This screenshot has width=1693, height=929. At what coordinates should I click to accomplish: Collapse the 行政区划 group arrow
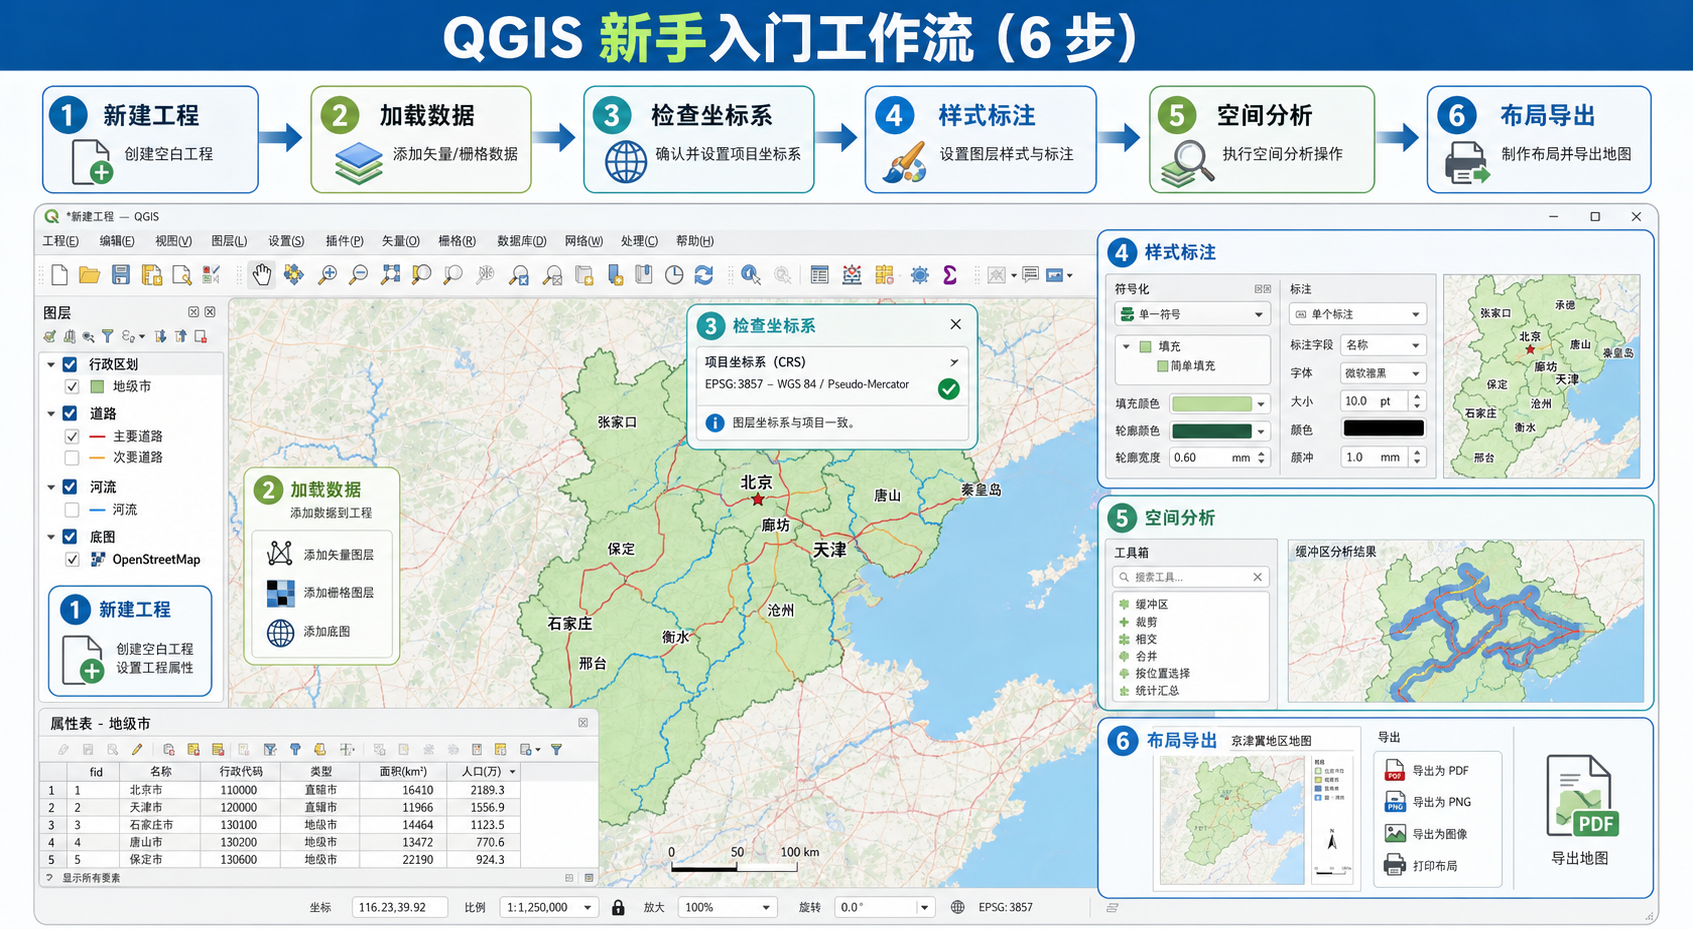tap(51, 364)
